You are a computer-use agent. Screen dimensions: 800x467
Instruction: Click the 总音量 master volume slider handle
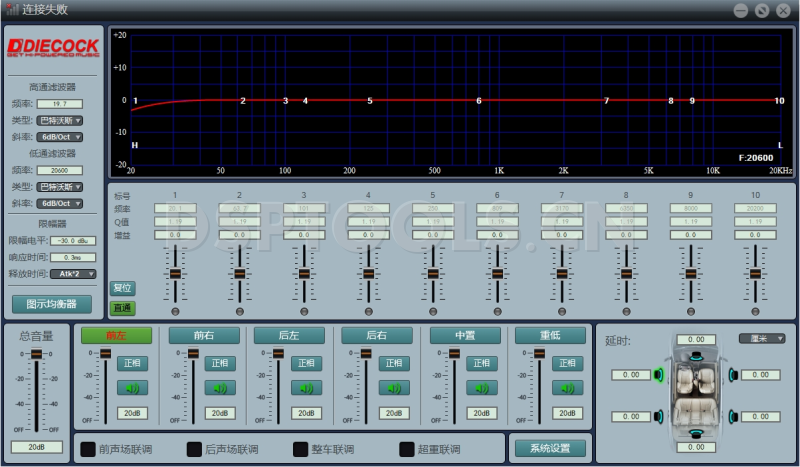(x=37, y=355)
